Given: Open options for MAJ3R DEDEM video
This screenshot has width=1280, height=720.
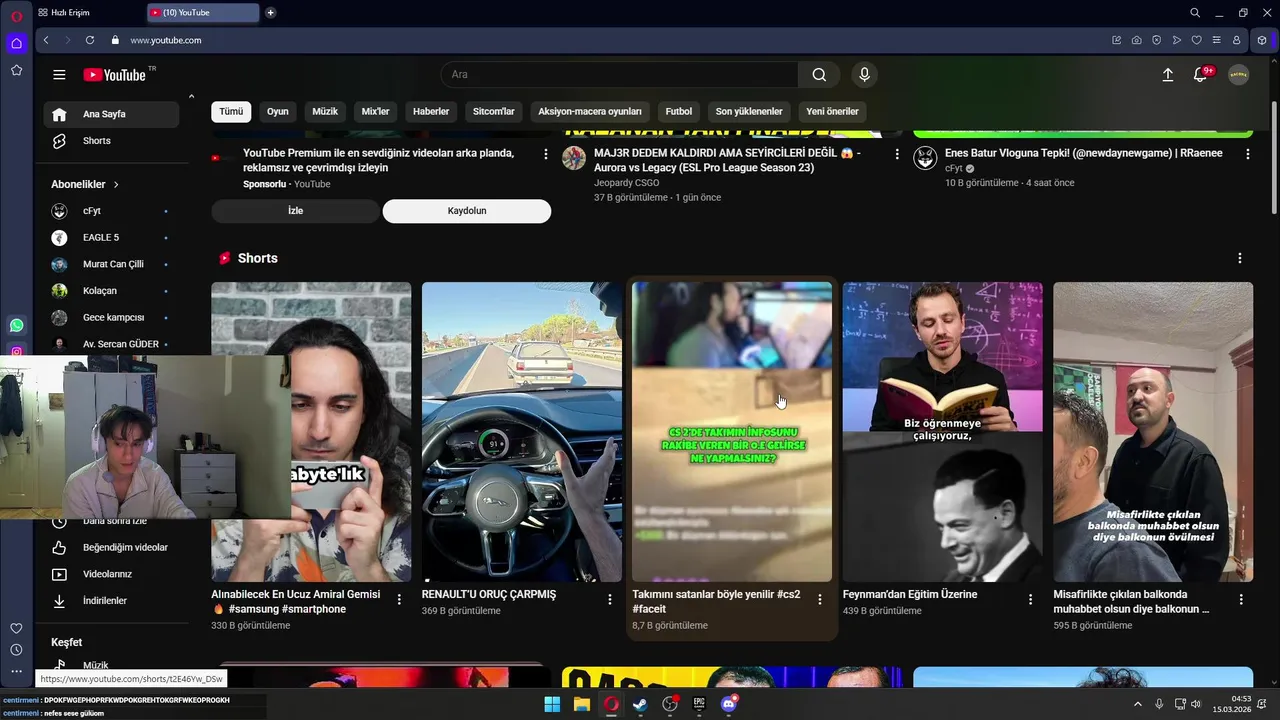Looking at the screenshot, I should pos(897,154).
